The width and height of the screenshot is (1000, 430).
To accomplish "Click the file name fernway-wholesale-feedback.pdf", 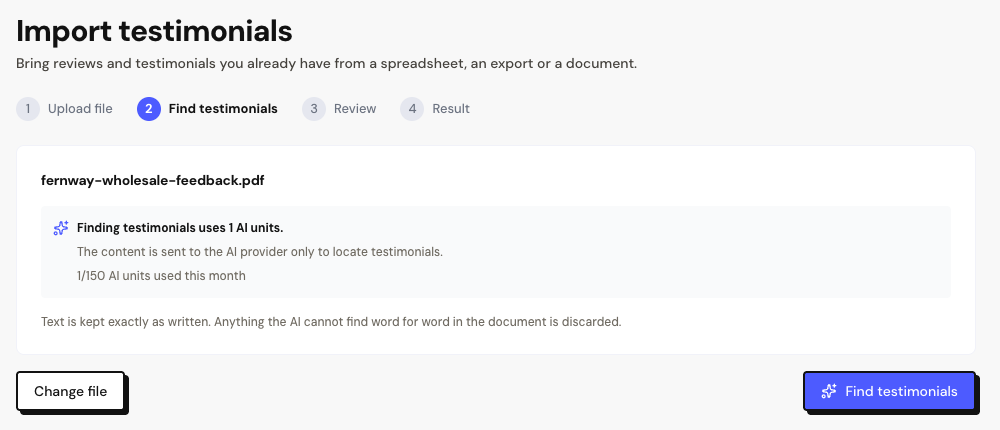I will click(x=152, y=181).
